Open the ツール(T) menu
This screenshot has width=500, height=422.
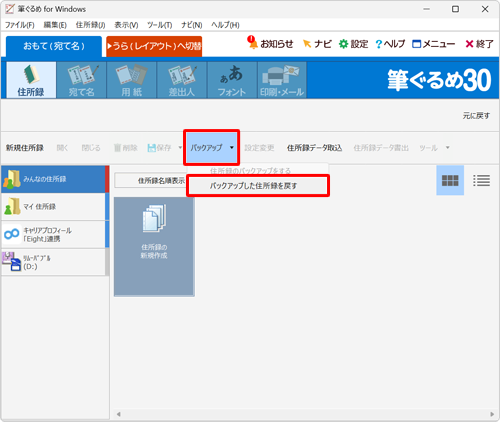coord(160,25)
